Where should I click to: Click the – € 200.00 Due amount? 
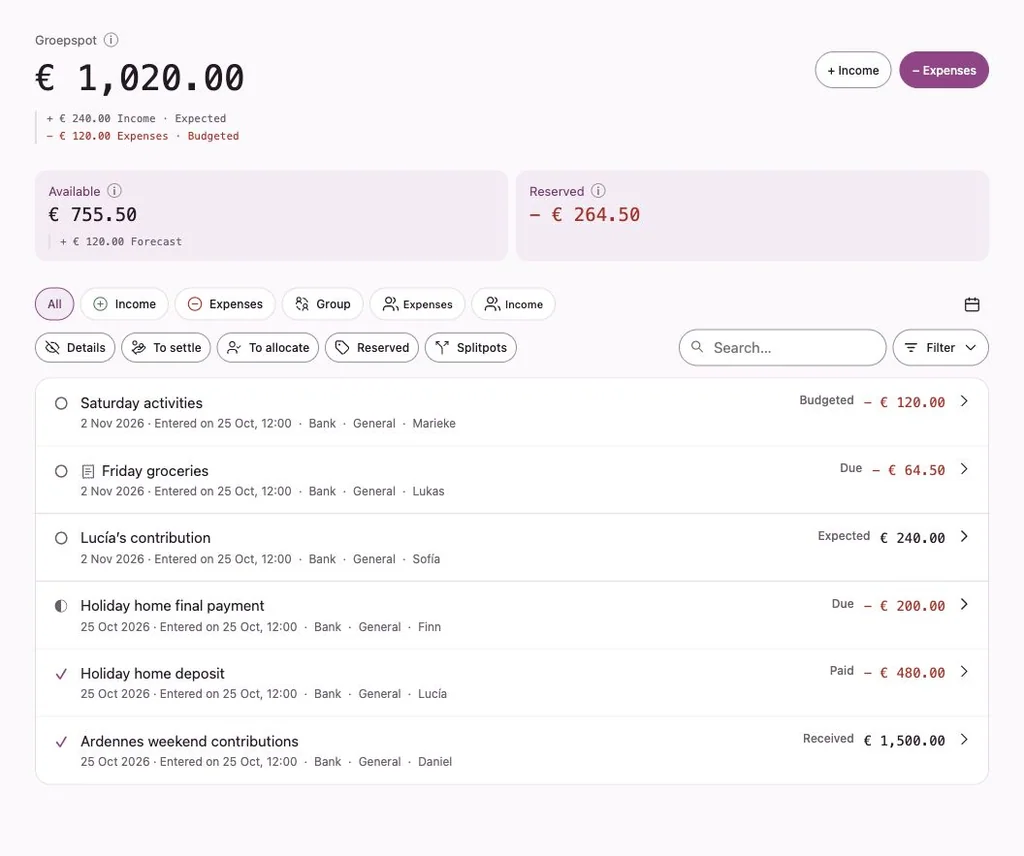coord(904,606)
